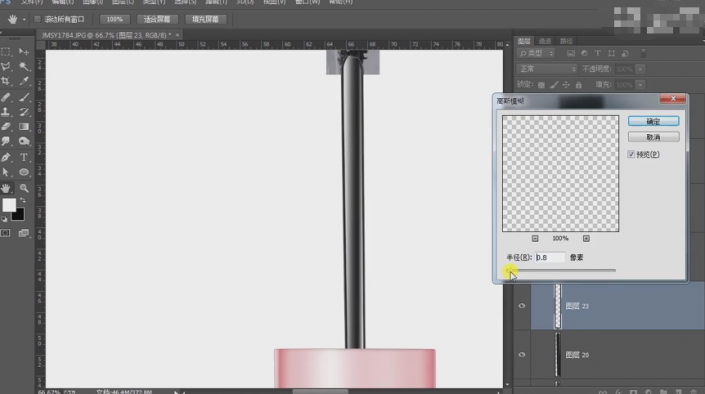Close the JMSY1784.JPG document tab

177,35
